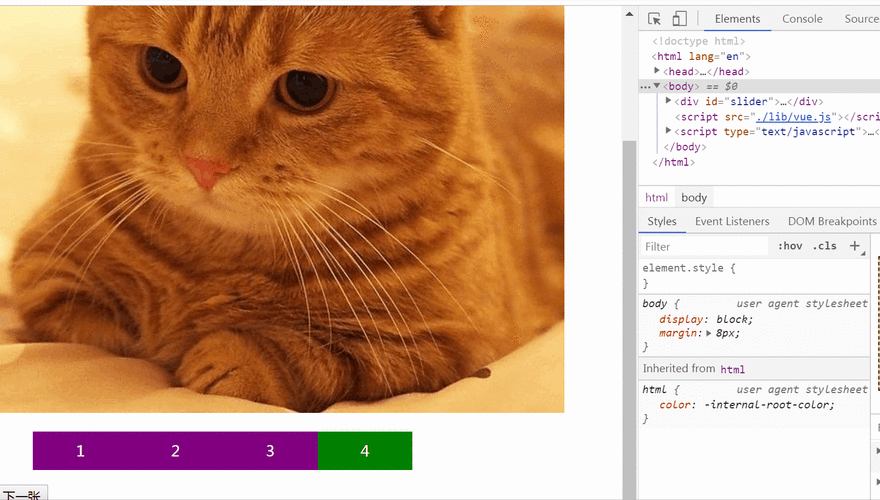Click the page scrollbar up arrow
The width and height of the screenshot is (880, 500).
pos(629,14)
